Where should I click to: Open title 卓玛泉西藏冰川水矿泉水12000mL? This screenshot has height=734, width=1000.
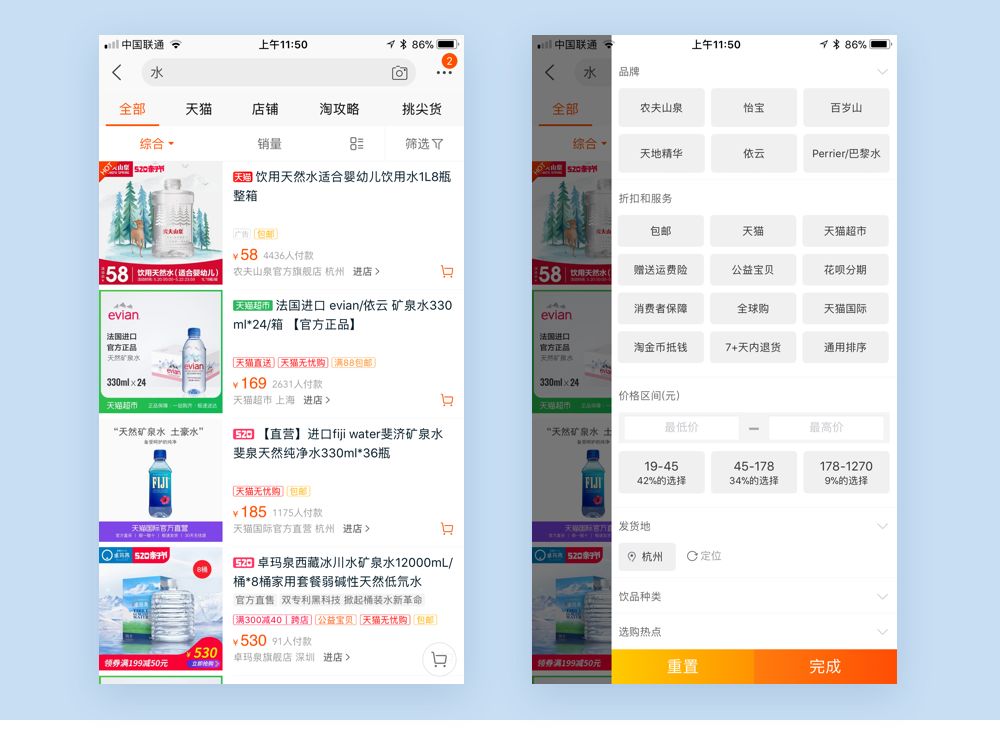(x=343, y=572)
